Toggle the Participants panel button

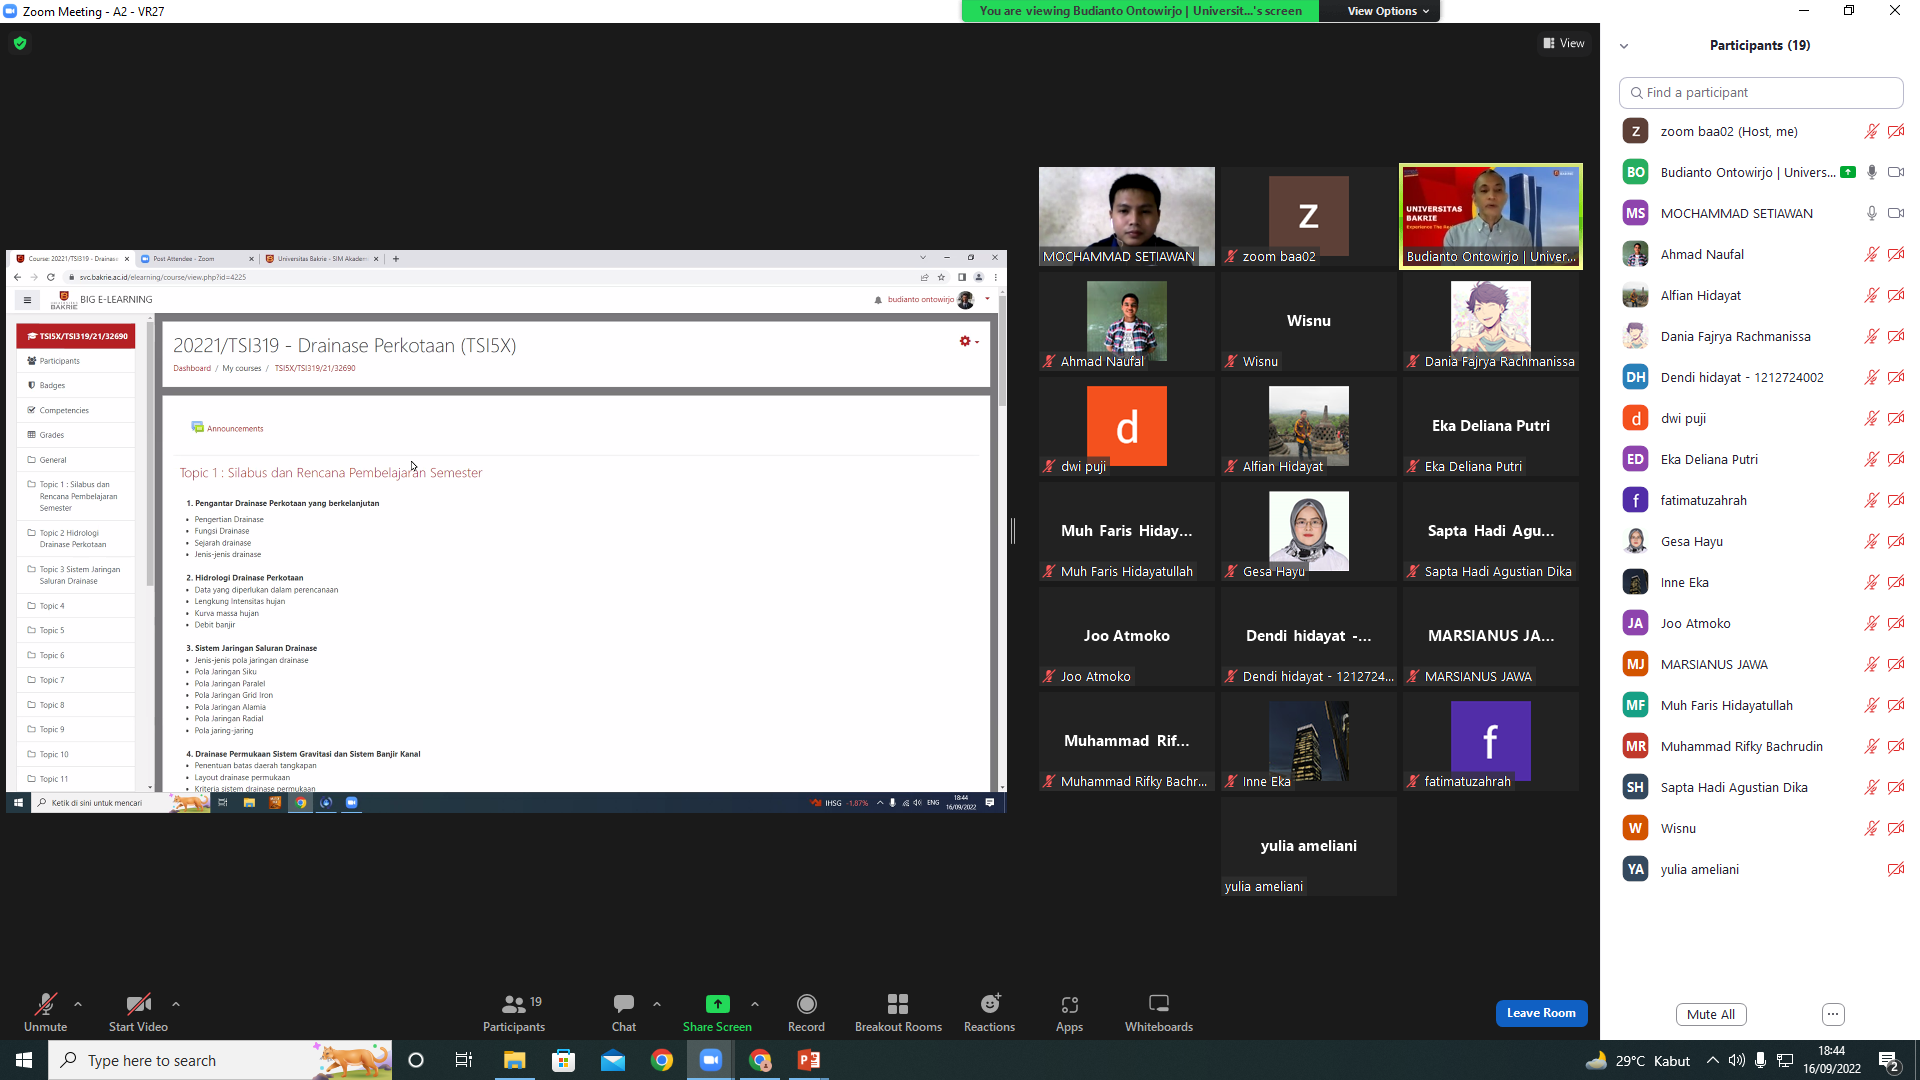click(x=514, y=1012)
